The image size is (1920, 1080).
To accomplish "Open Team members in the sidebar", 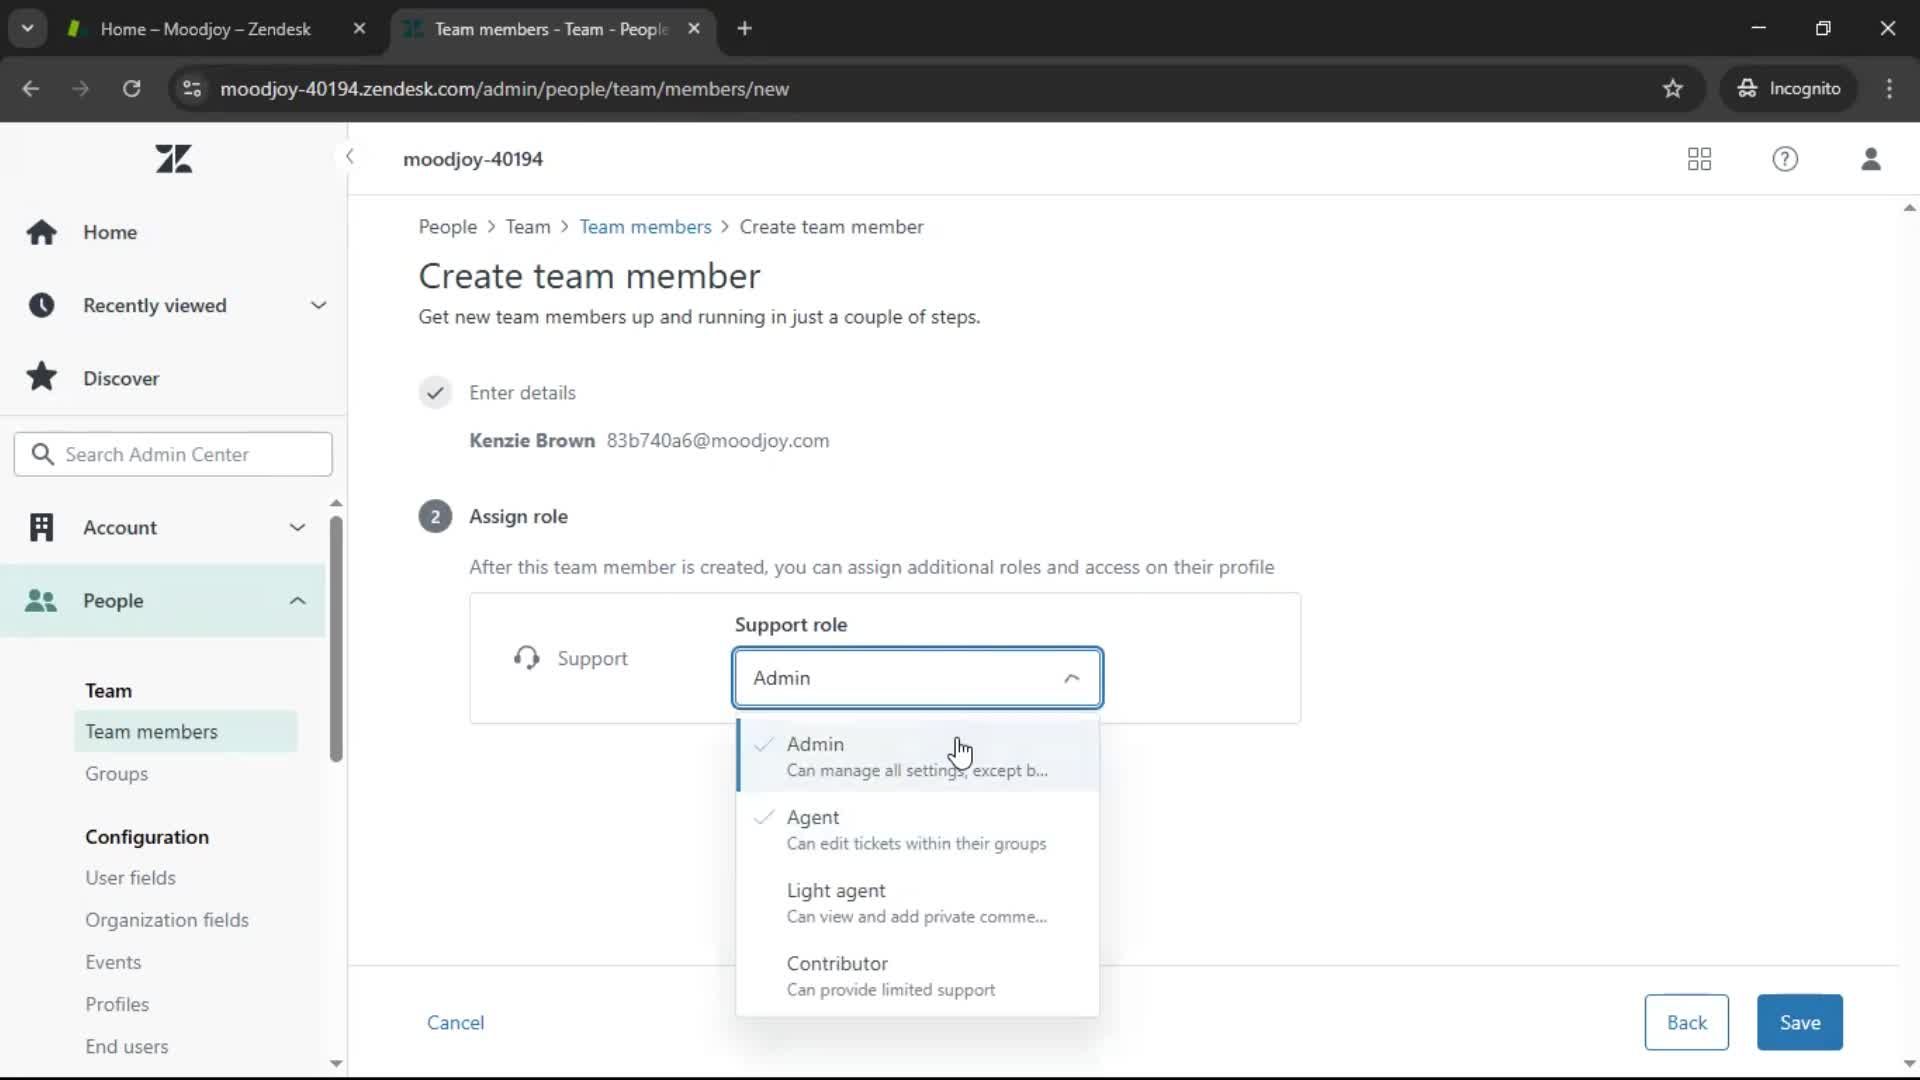I will click(x=186, y=731).
